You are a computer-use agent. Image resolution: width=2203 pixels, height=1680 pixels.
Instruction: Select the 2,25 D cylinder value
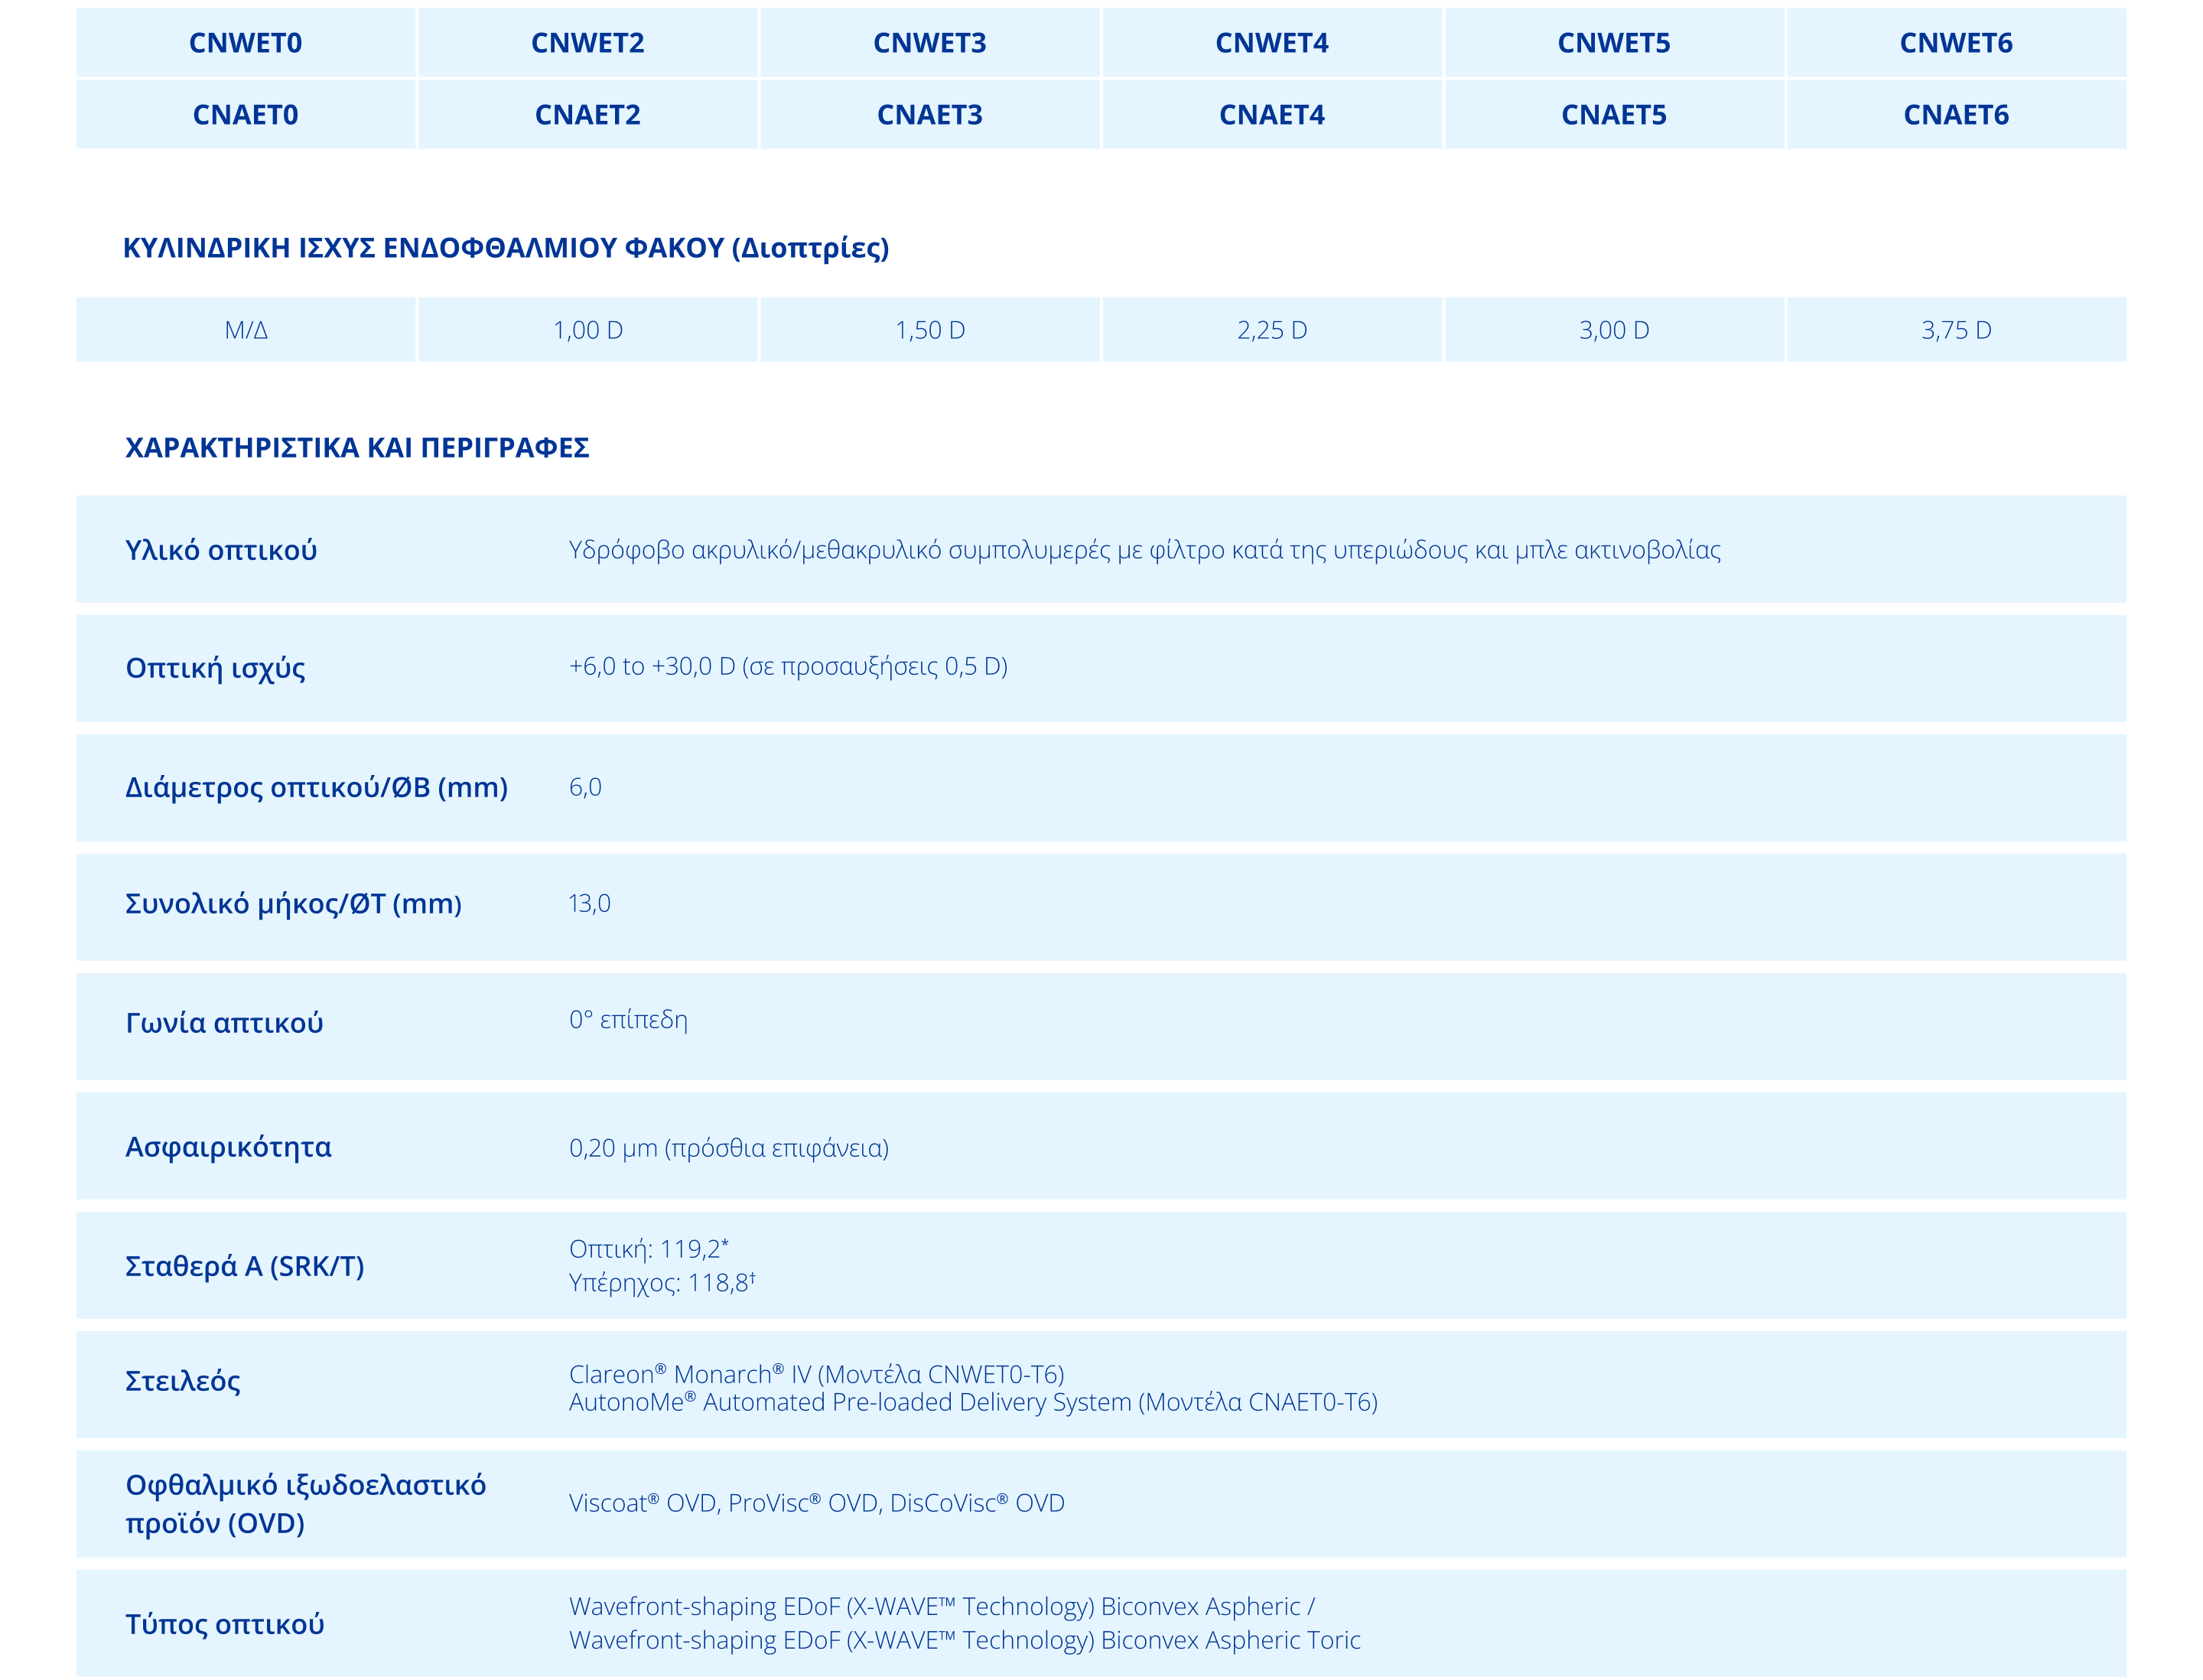[x=1271, y=330]
